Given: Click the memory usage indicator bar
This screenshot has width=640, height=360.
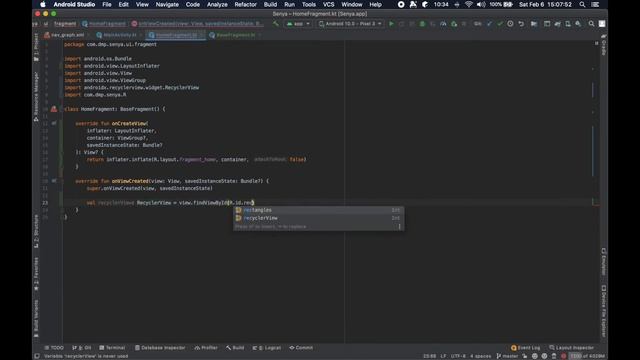Looking at the screenshot, I should (588, 356).
